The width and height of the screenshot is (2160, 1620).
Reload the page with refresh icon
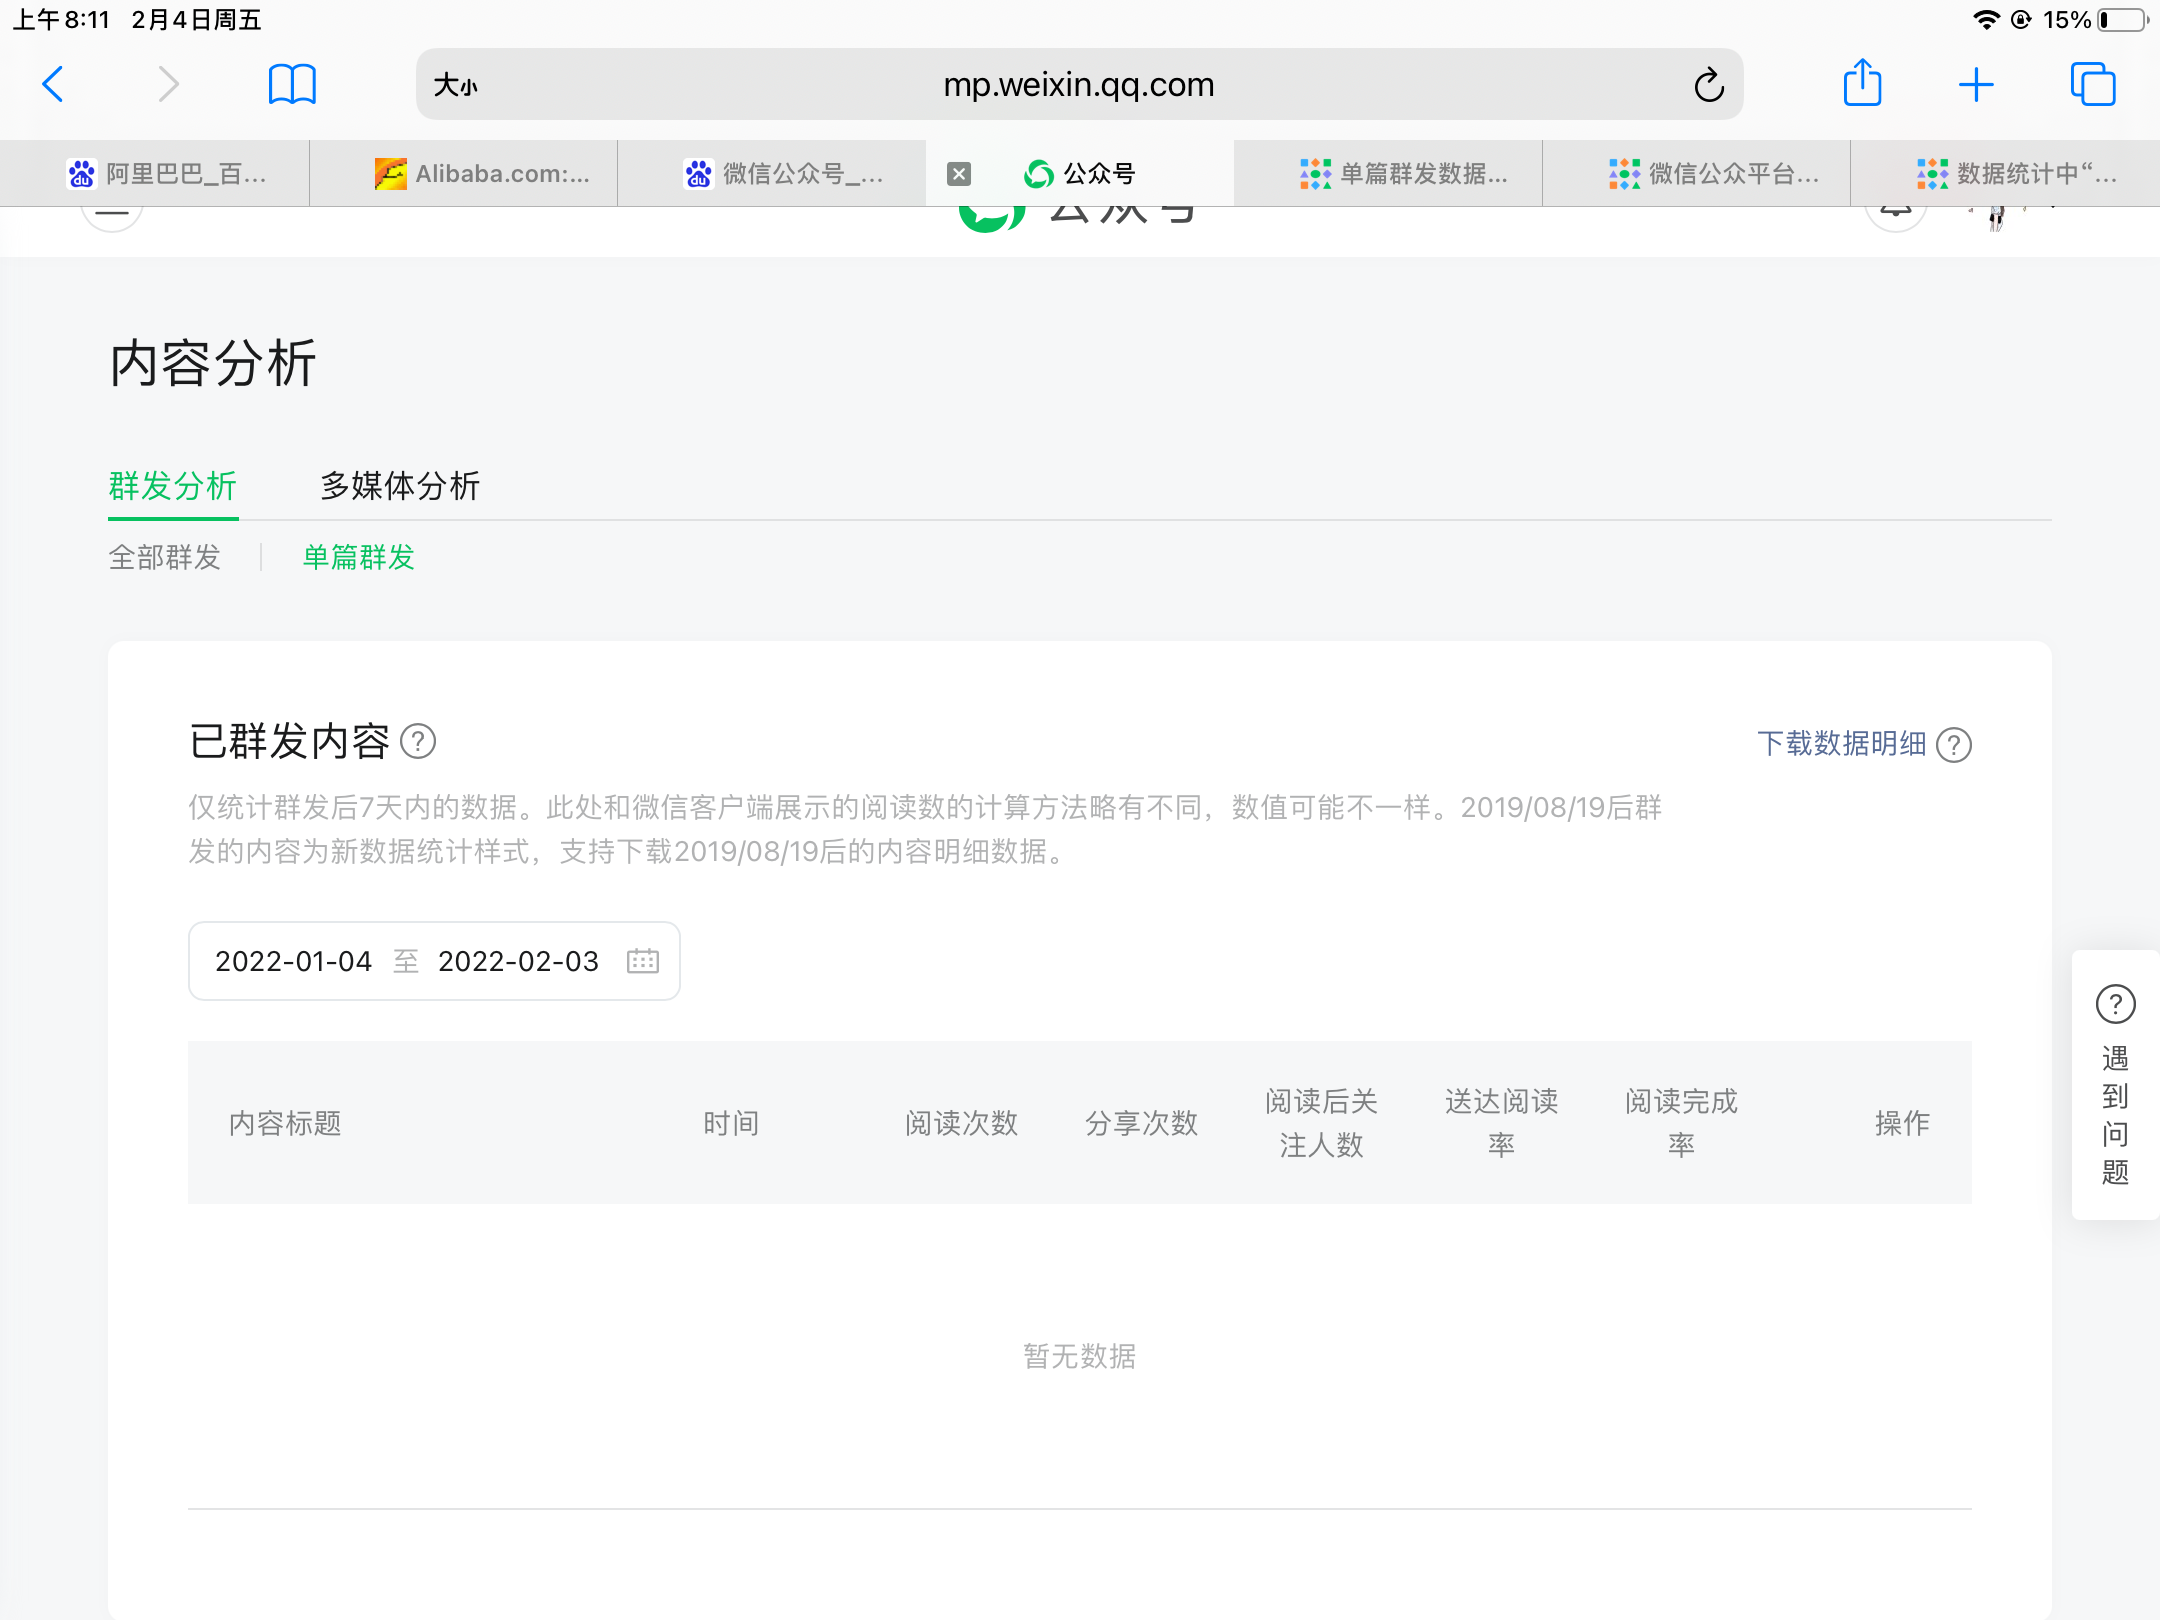(1708, 85)
